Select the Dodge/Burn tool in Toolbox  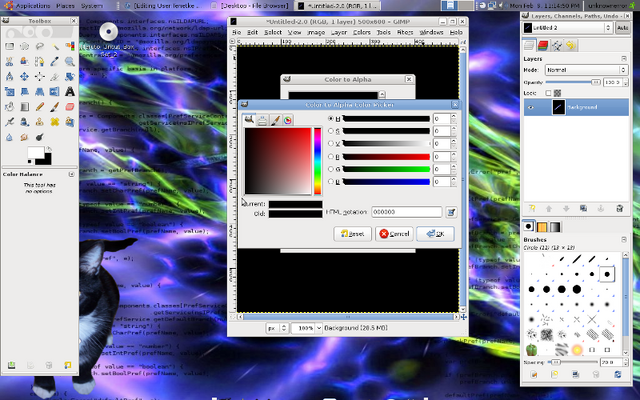[39, 137]
